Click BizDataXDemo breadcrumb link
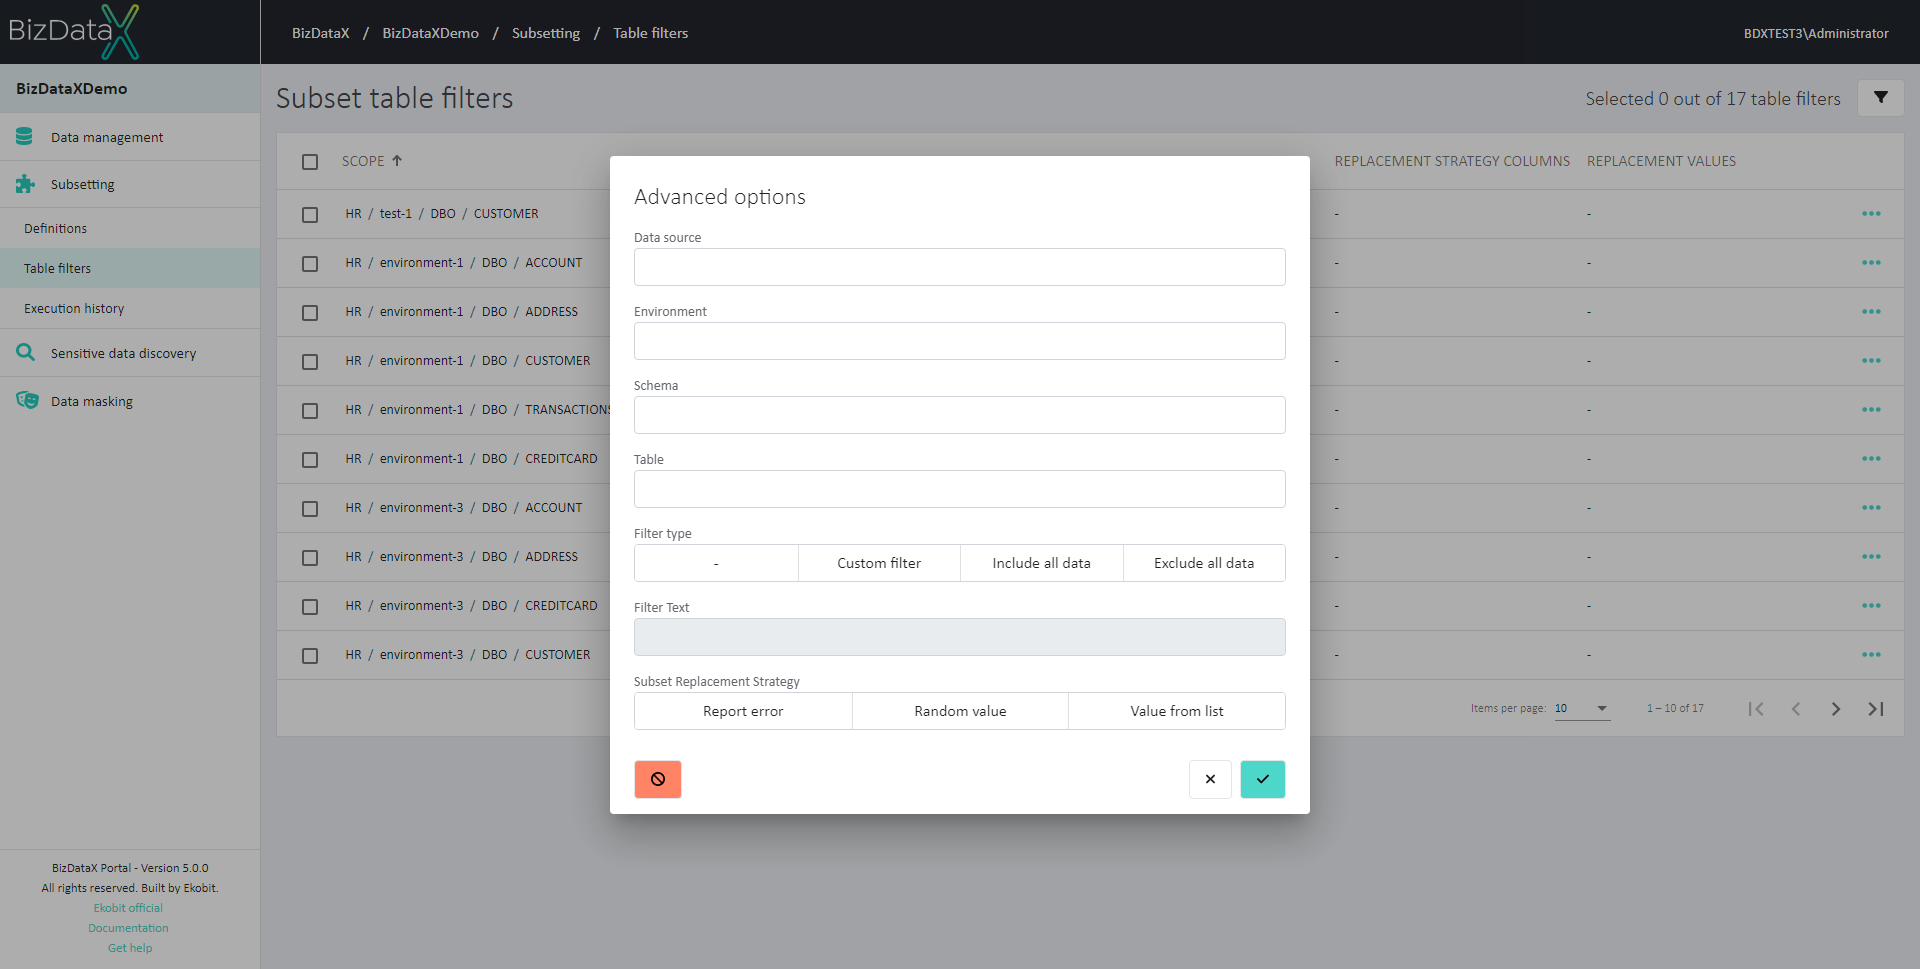 (430, 33)
